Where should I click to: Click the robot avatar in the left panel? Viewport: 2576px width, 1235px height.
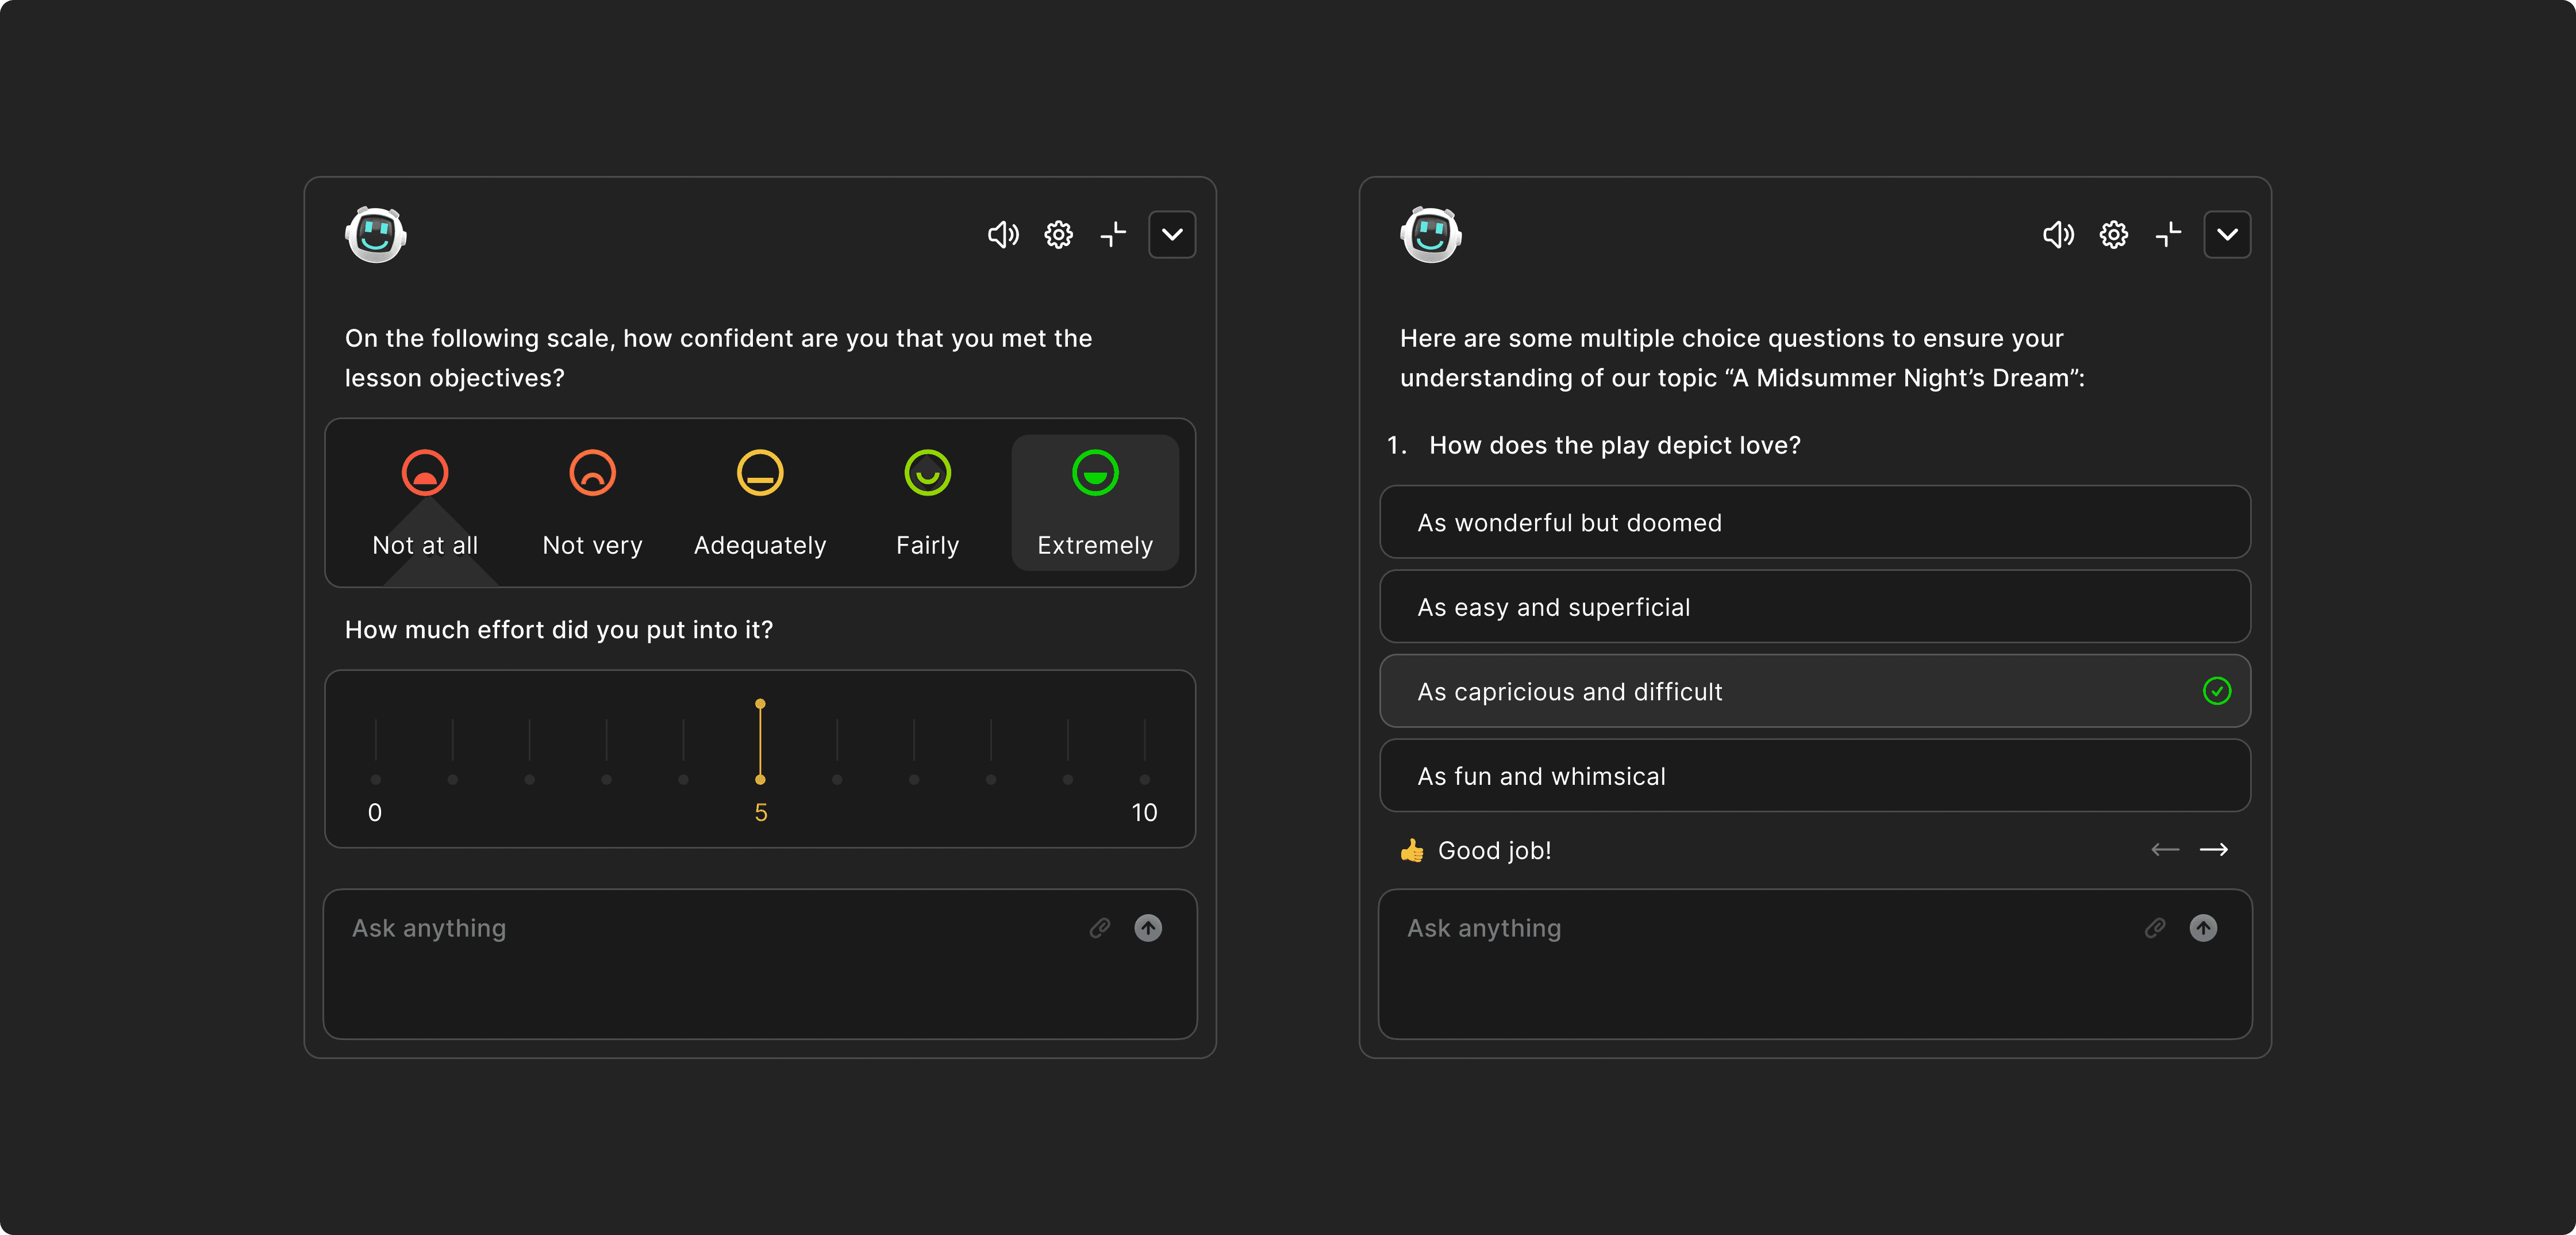tap(376, 235)
